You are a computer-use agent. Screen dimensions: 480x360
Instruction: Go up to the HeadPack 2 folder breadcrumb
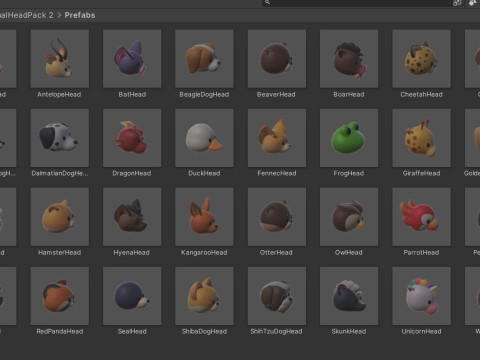(26, 15)
